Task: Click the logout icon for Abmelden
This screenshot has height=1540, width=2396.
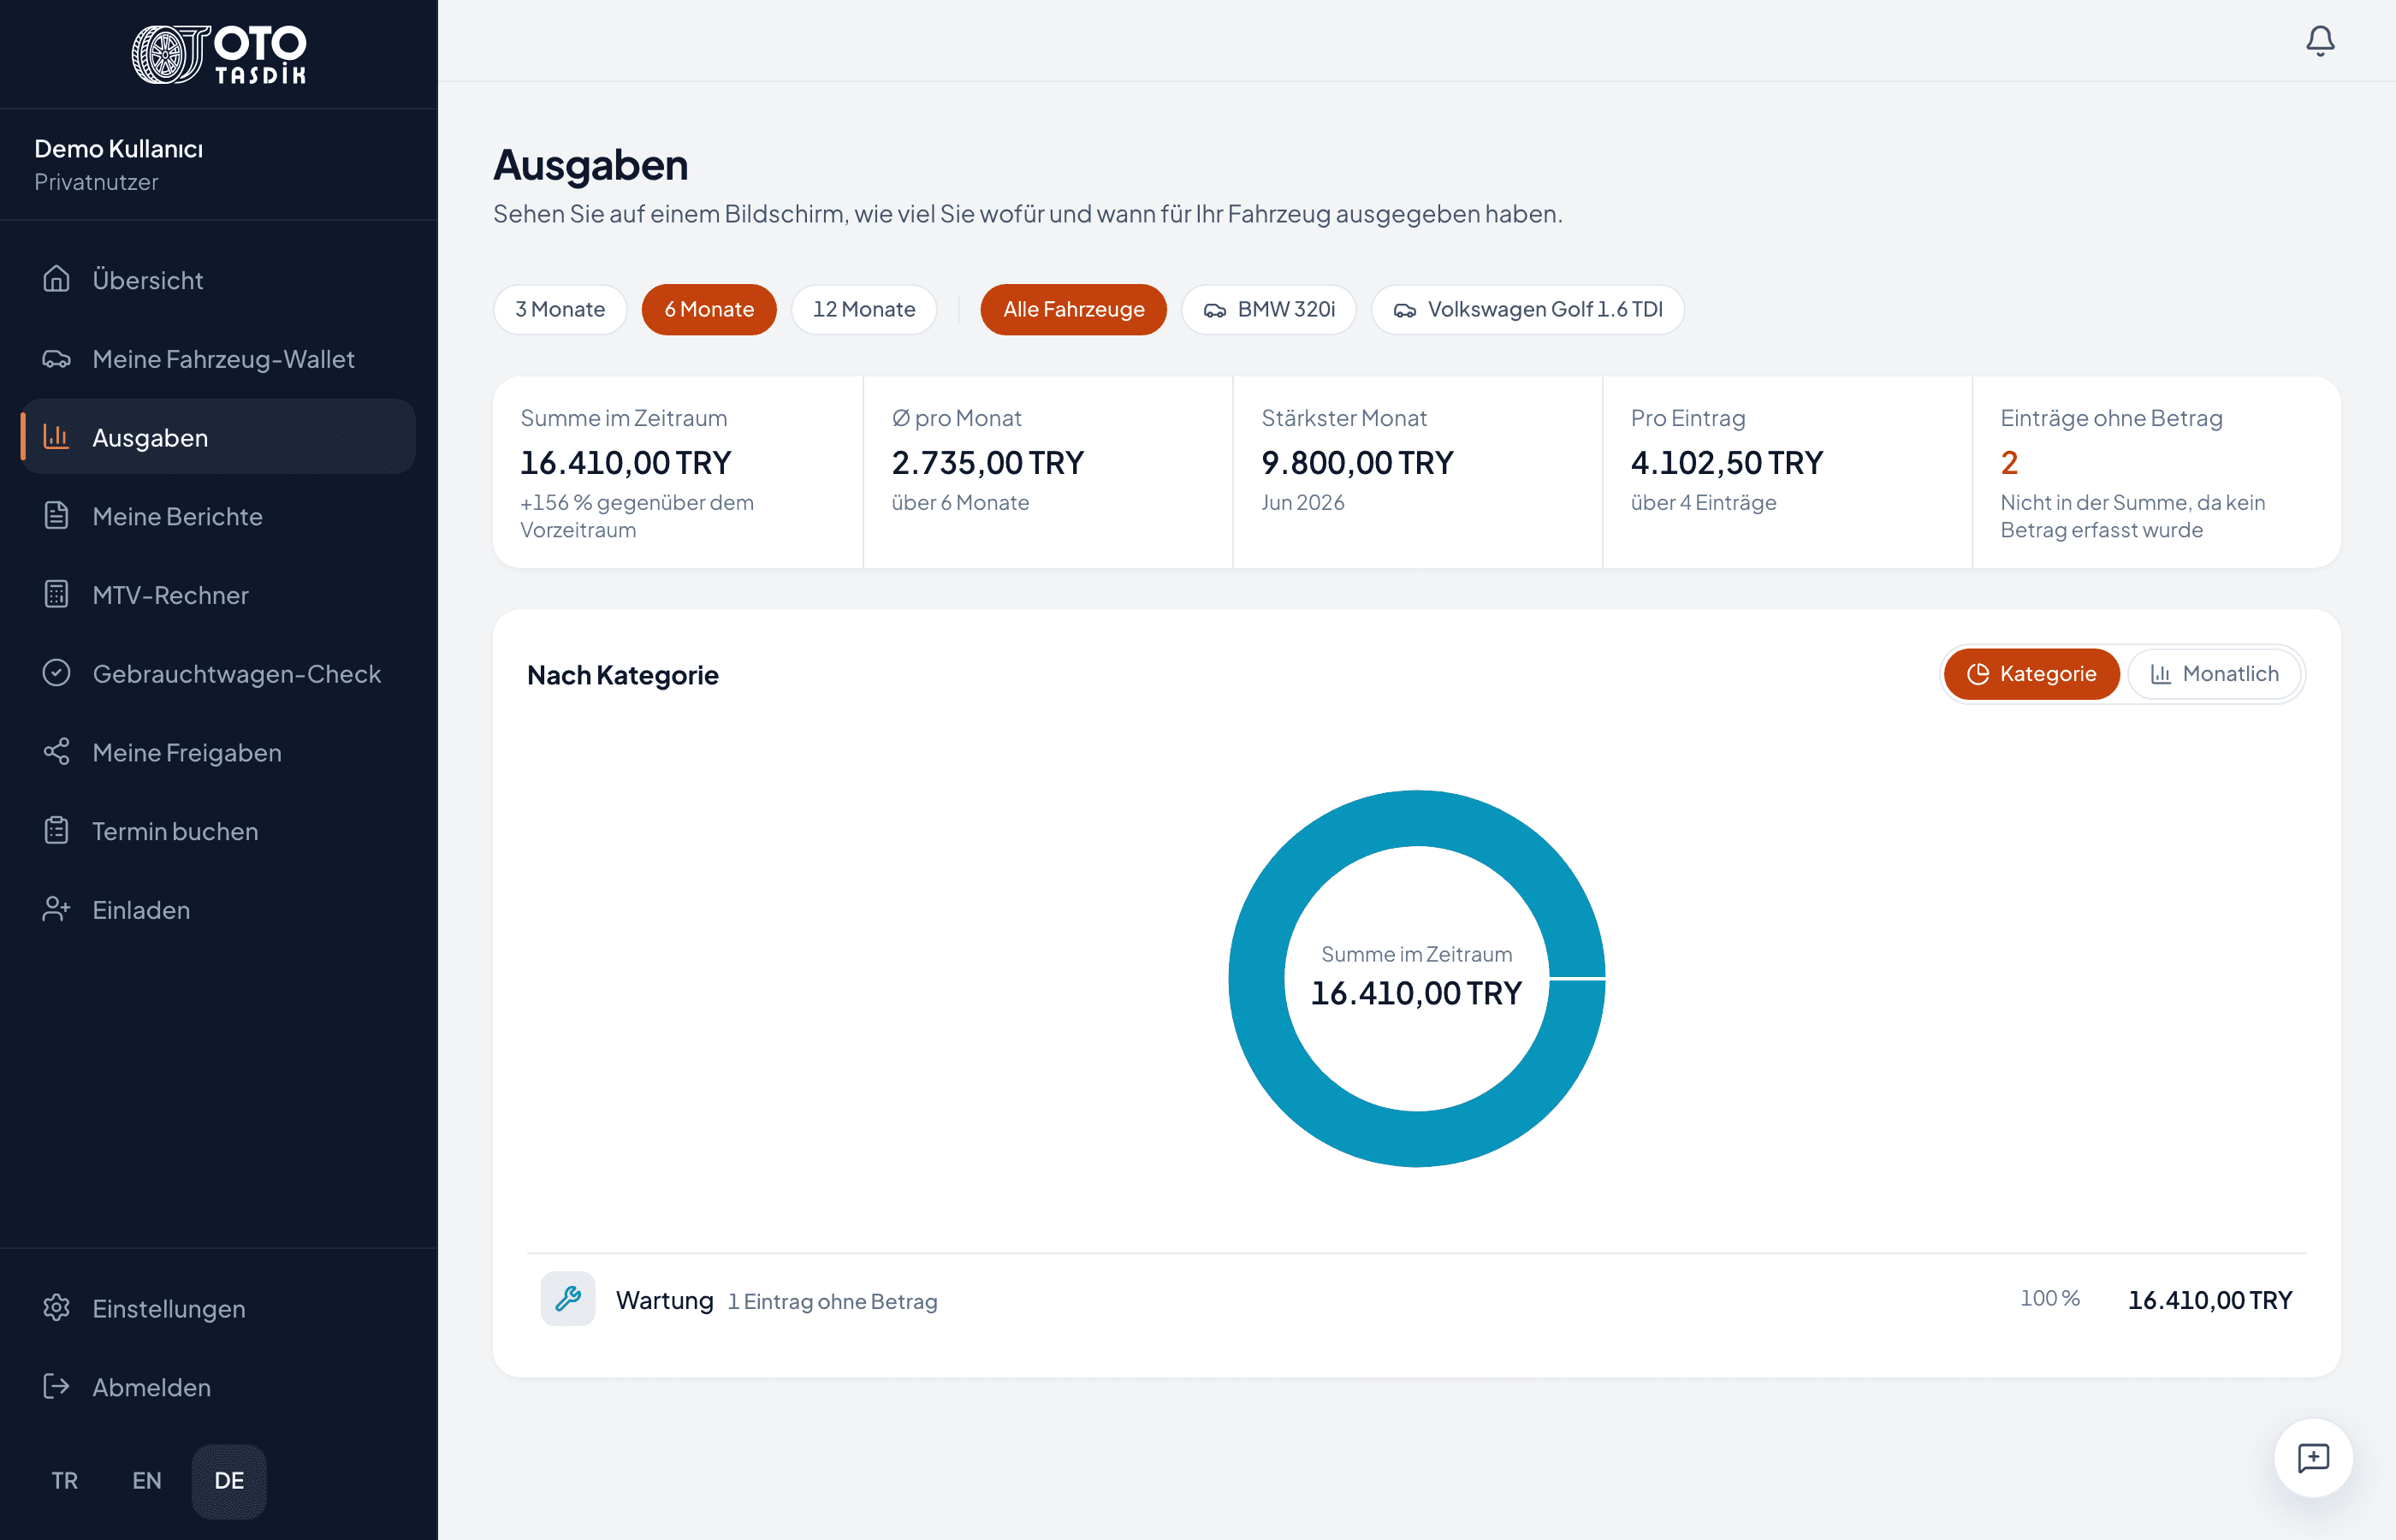Action: click(x=57, y=1387)
